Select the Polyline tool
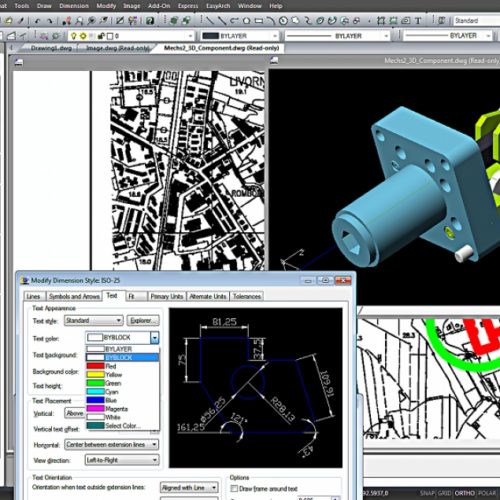 point(234,21)
